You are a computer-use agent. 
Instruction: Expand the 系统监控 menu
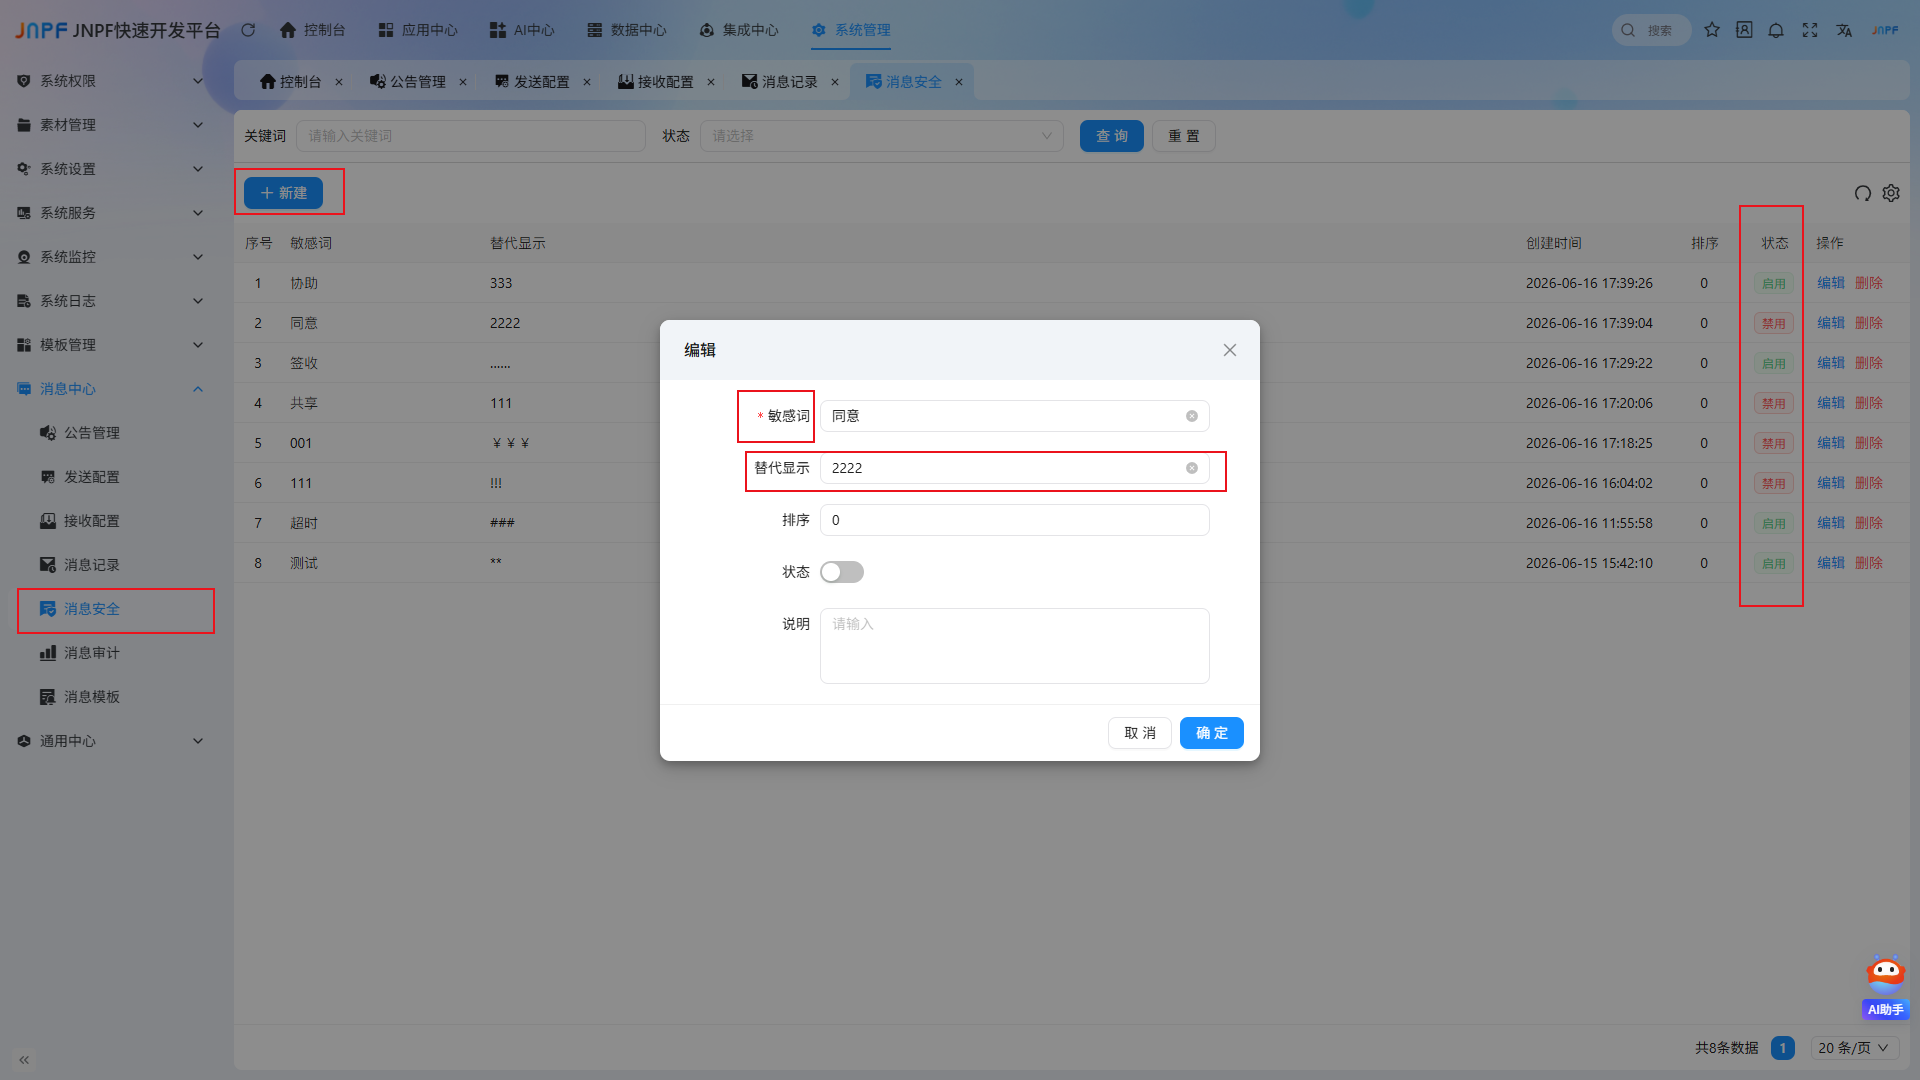click(110, 257)
